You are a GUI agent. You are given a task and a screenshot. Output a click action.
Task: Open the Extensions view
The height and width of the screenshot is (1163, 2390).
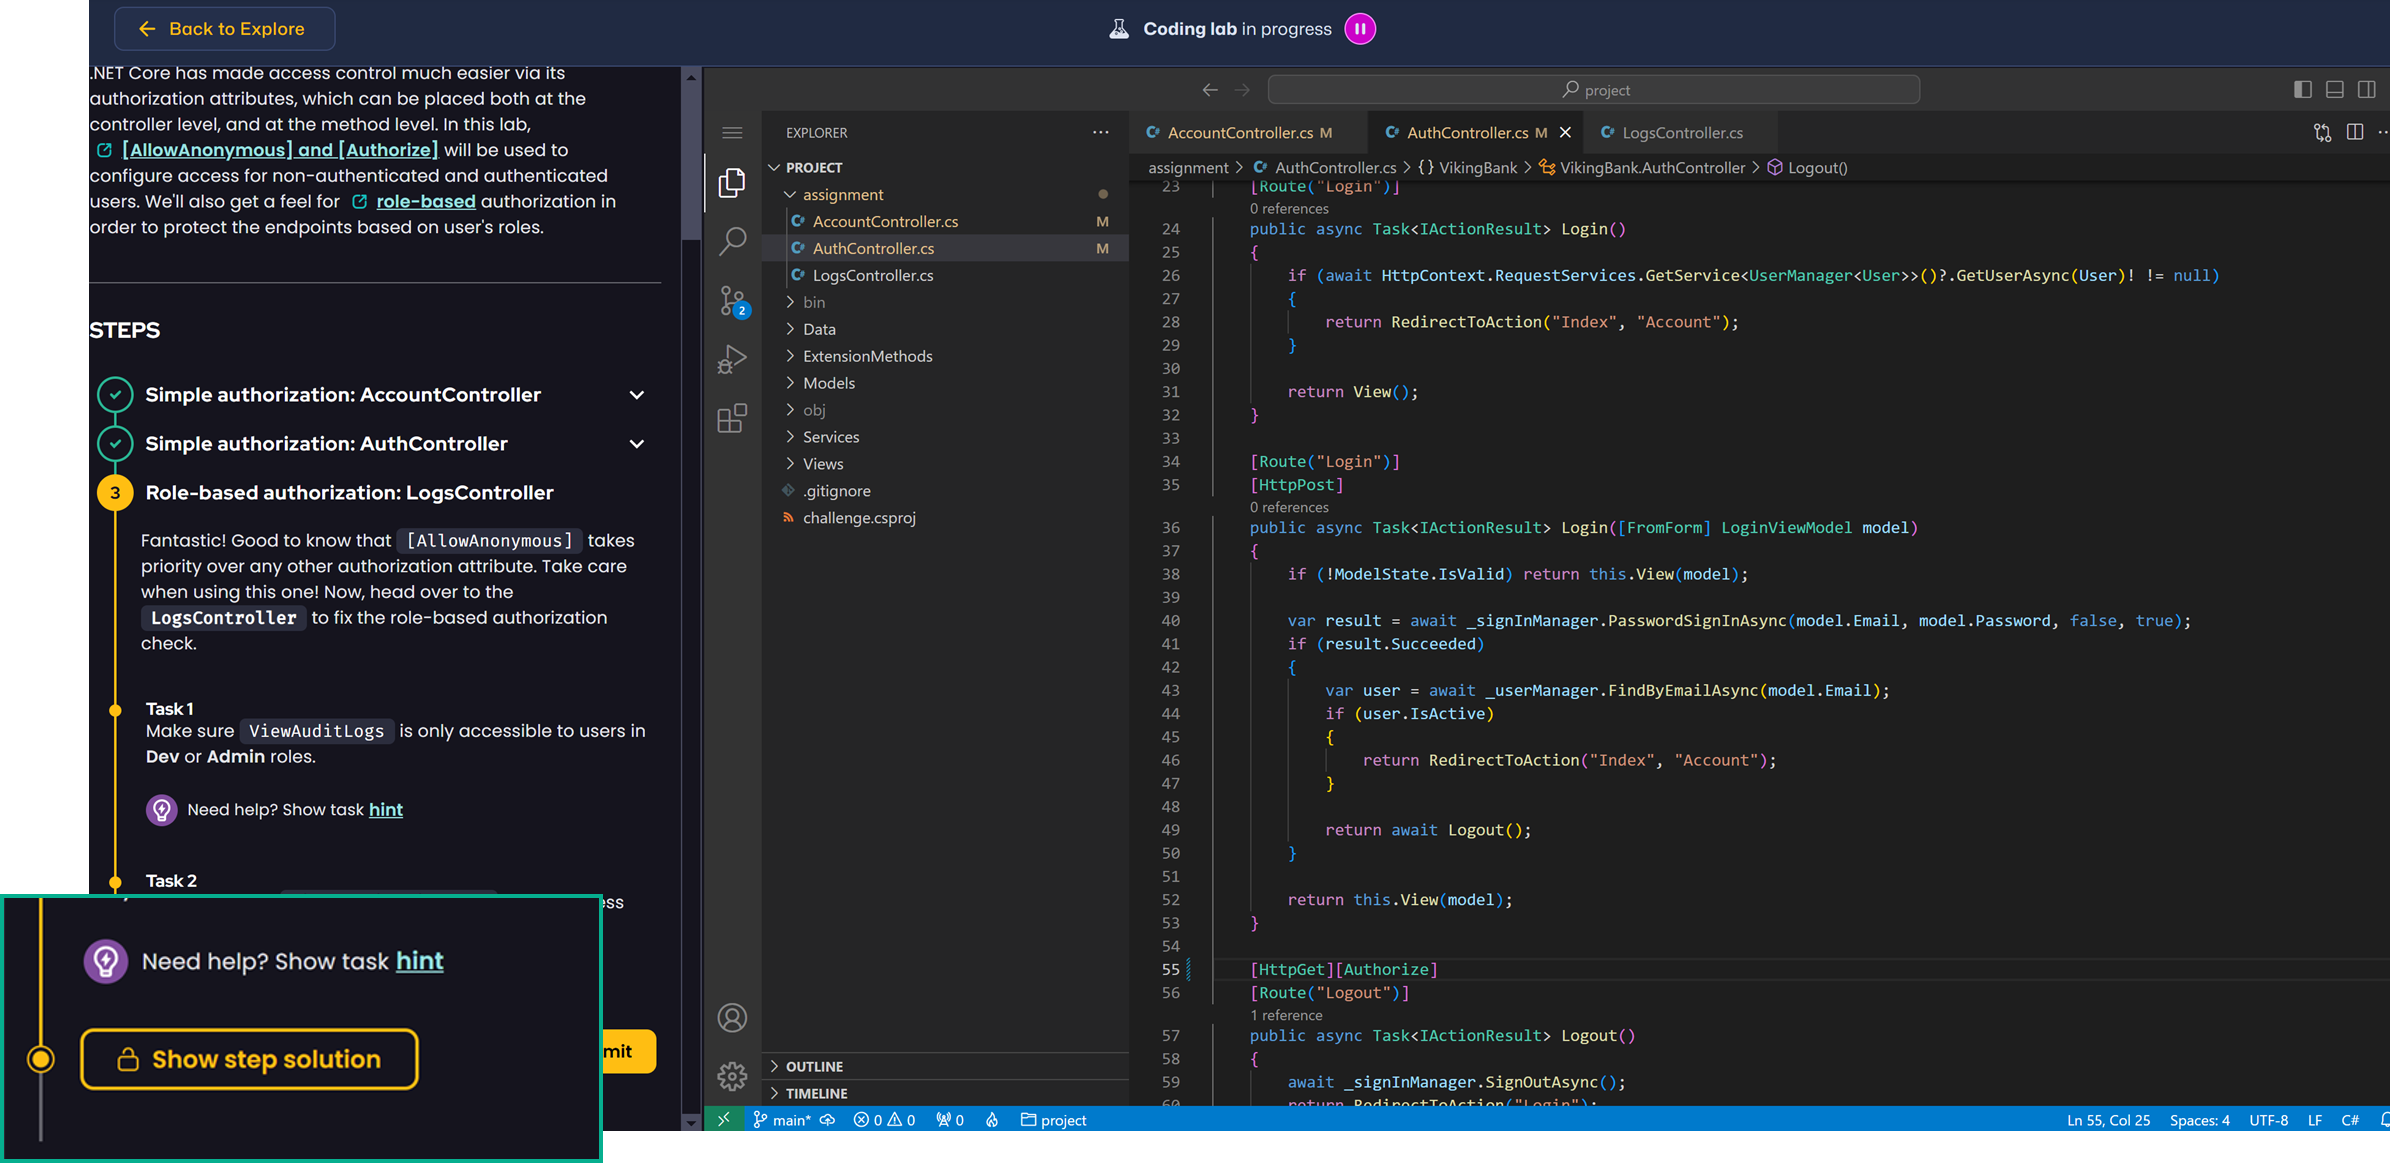tap(732, 418)
